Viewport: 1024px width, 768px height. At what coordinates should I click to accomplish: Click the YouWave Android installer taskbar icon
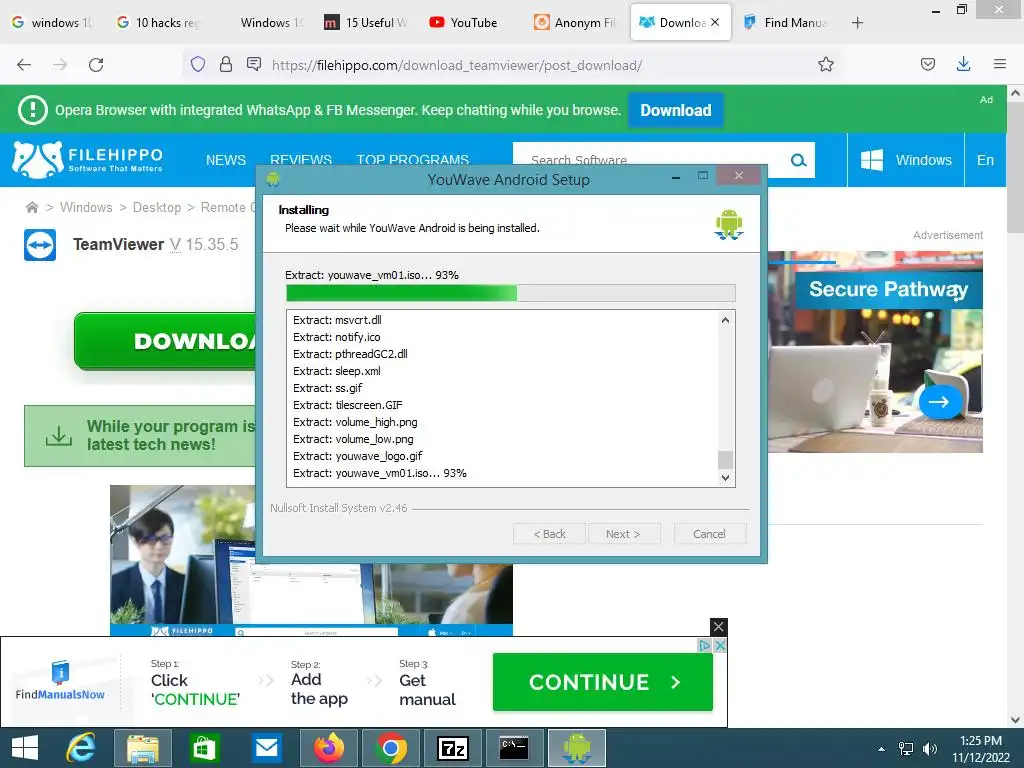pyautogui.click(x=577, y=748)
